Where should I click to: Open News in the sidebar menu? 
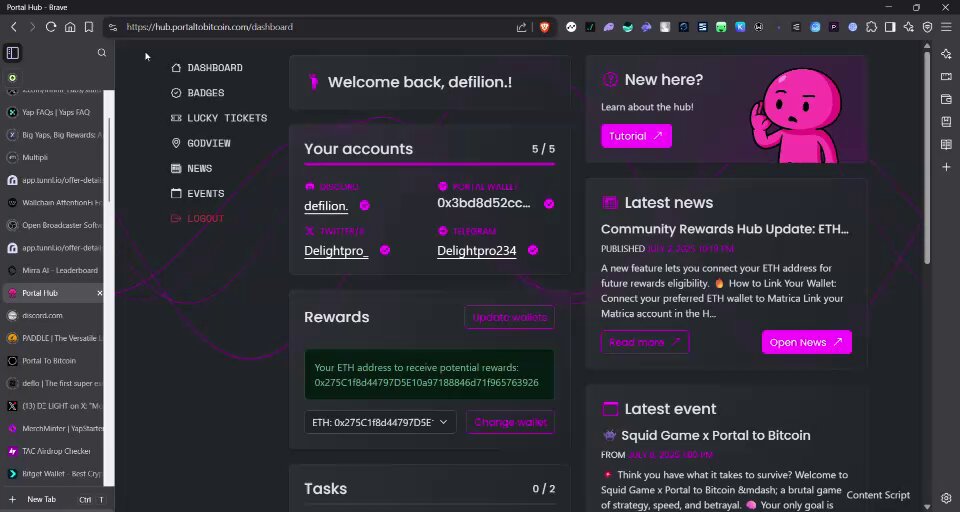192,168
